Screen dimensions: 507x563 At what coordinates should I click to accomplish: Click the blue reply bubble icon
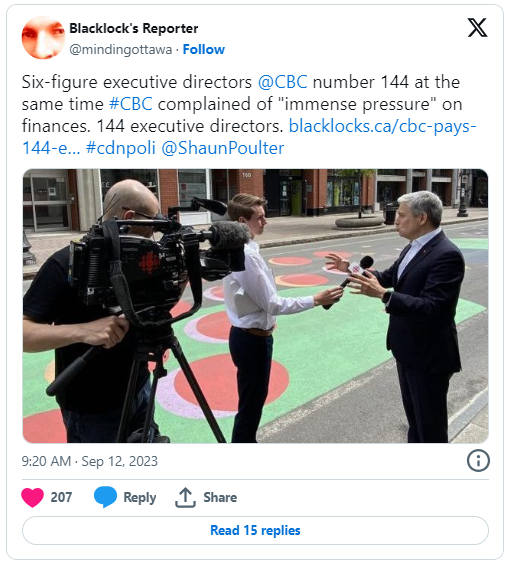click(105, 497)
